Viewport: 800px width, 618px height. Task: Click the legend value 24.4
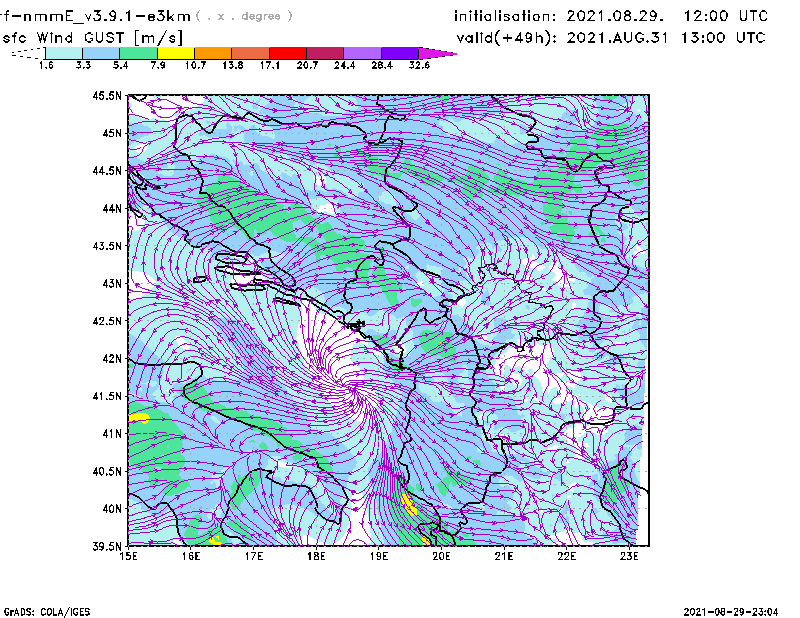344,65
